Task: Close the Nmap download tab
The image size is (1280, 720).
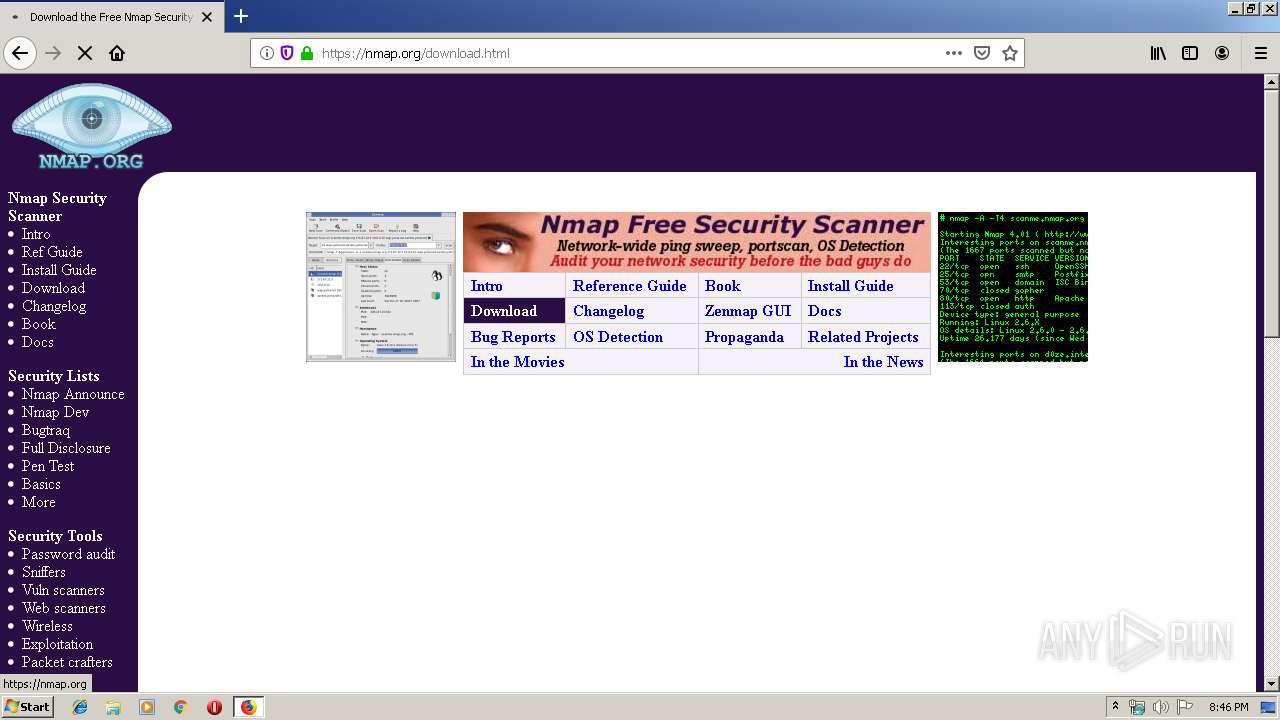Action: [207, 17]
